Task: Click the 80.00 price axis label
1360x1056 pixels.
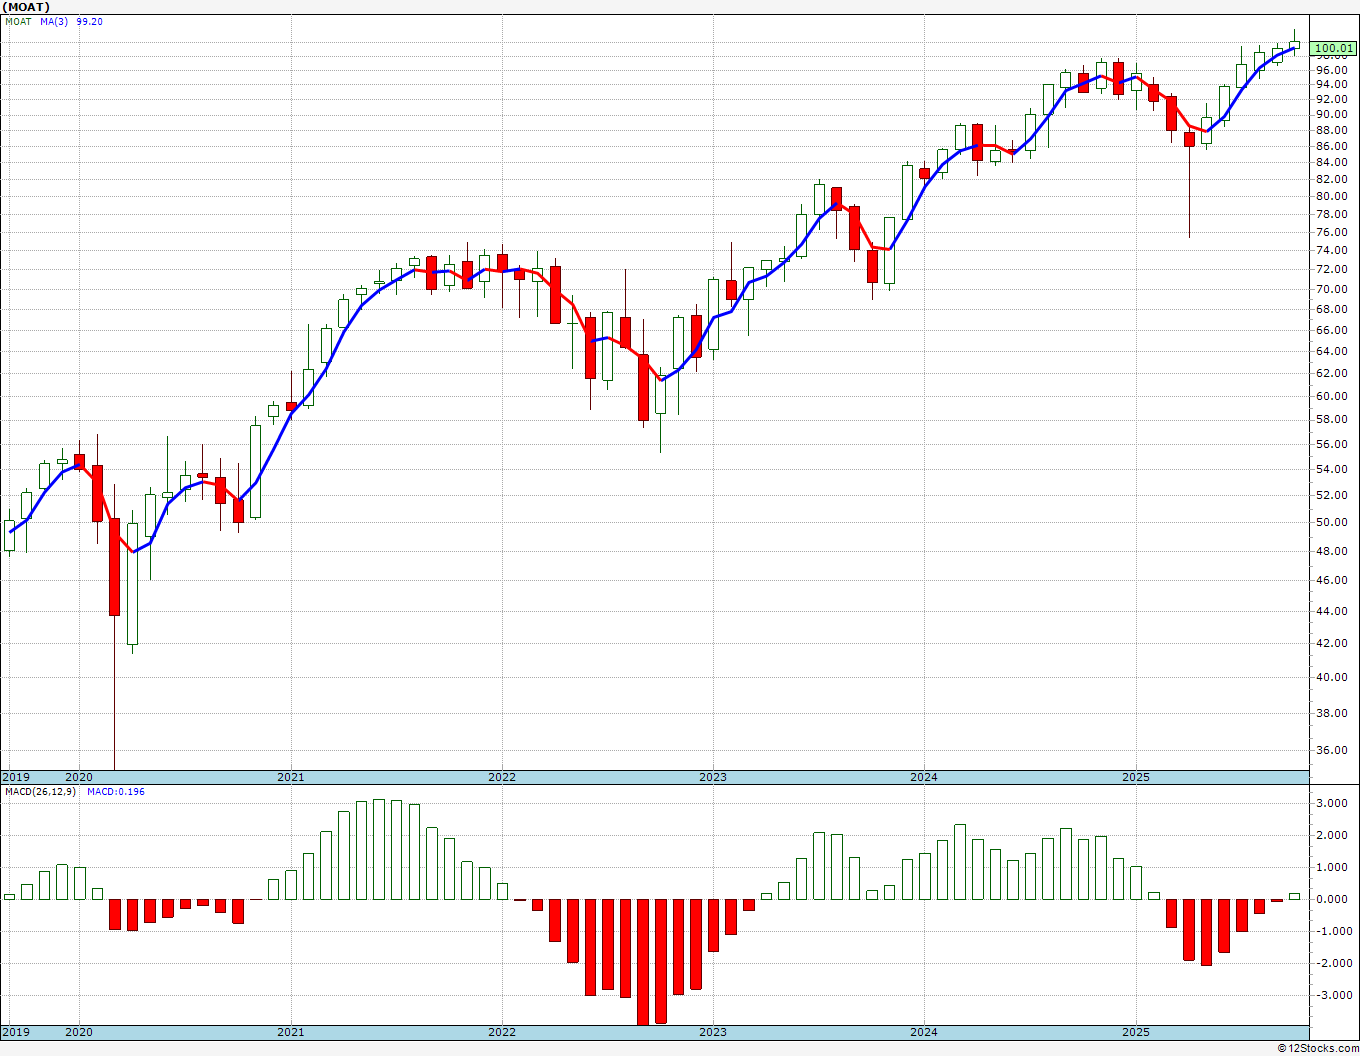Action: (x=1330, y=197)
